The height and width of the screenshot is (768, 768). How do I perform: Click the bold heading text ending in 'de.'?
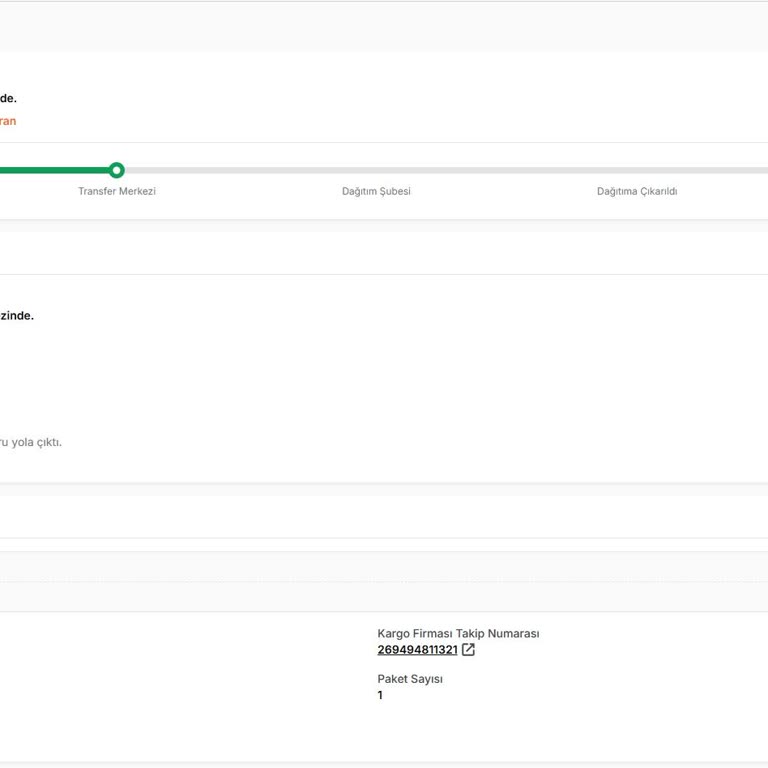coord(8,98)
